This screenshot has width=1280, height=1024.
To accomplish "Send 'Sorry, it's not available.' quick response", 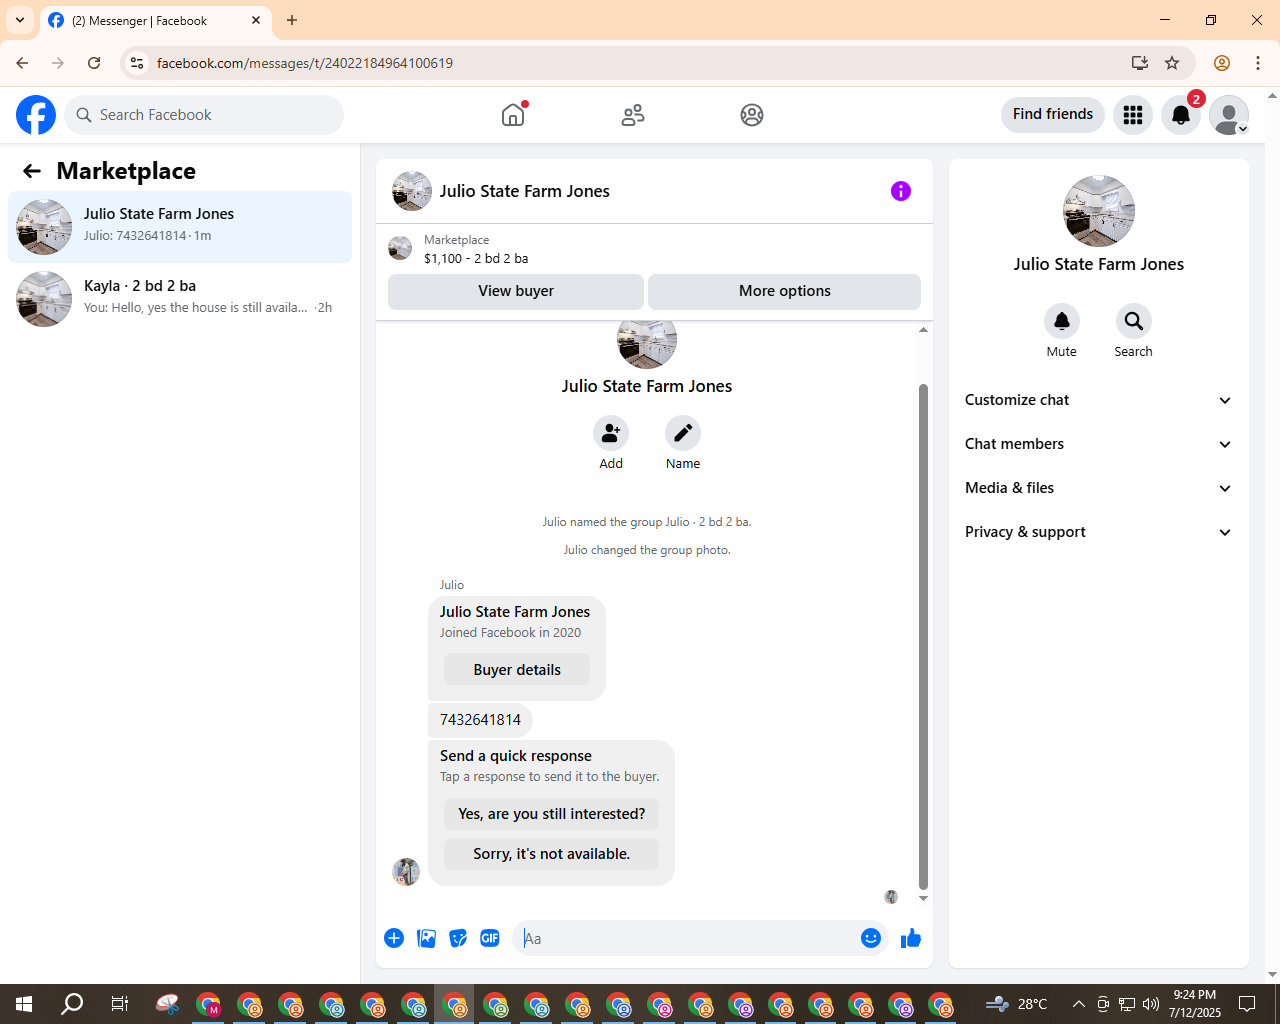I will click(551, 854).
